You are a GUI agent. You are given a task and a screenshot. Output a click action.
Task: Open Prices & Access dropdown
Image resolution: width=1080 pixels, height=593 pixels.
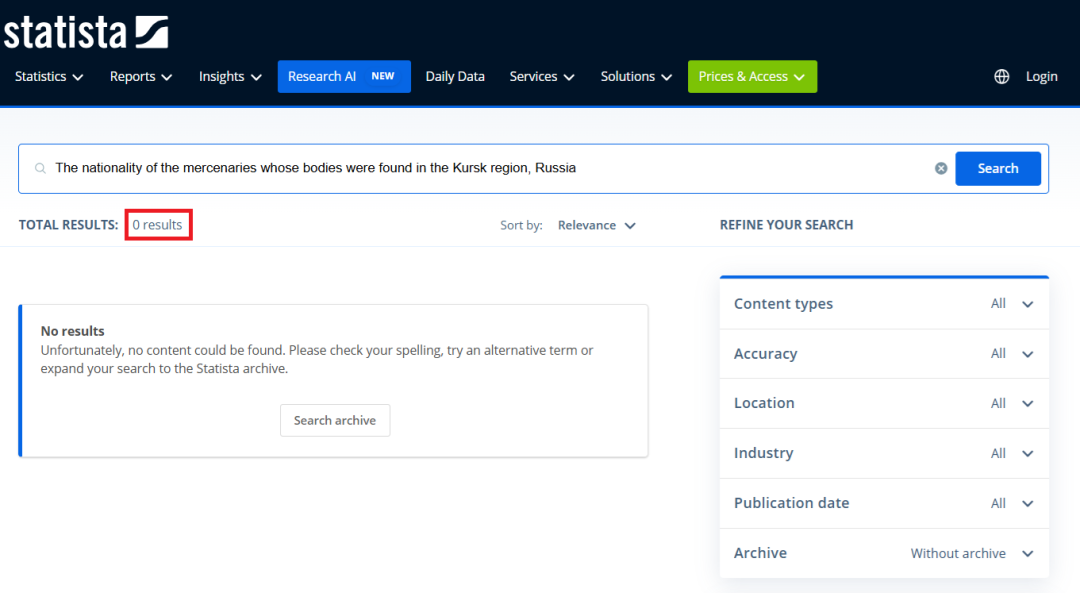point(752,76)
